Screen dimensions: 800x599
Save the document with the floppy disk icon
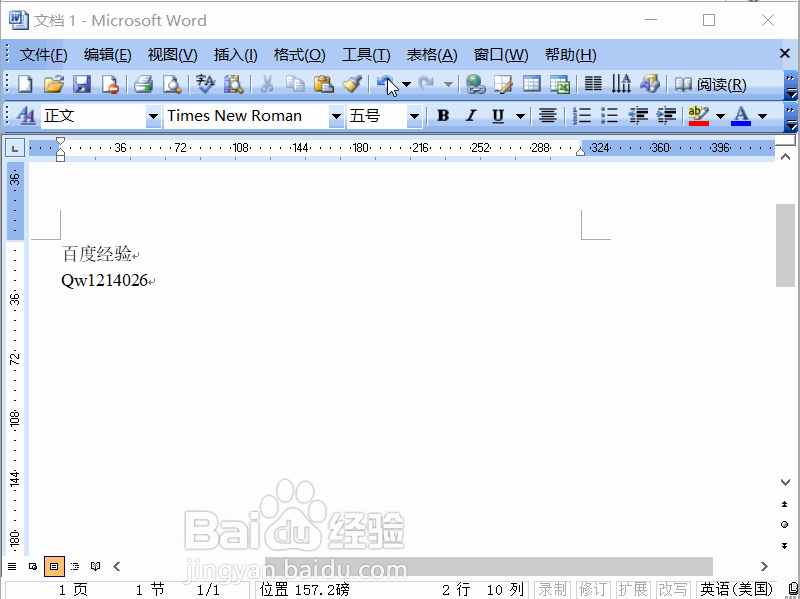click(x=82, y=84)
